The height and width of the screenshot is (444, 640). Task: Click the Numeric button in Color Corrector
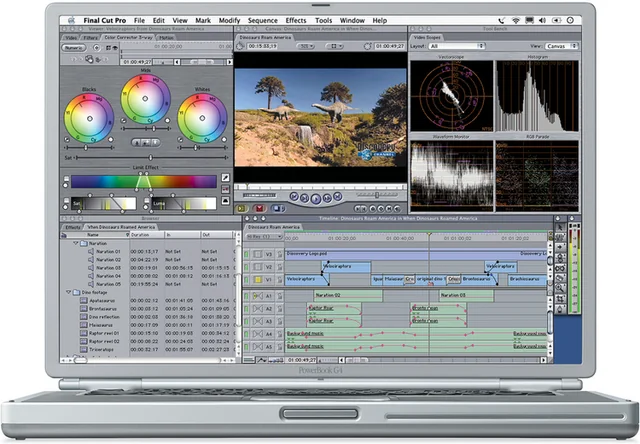[x=74, y=48]
